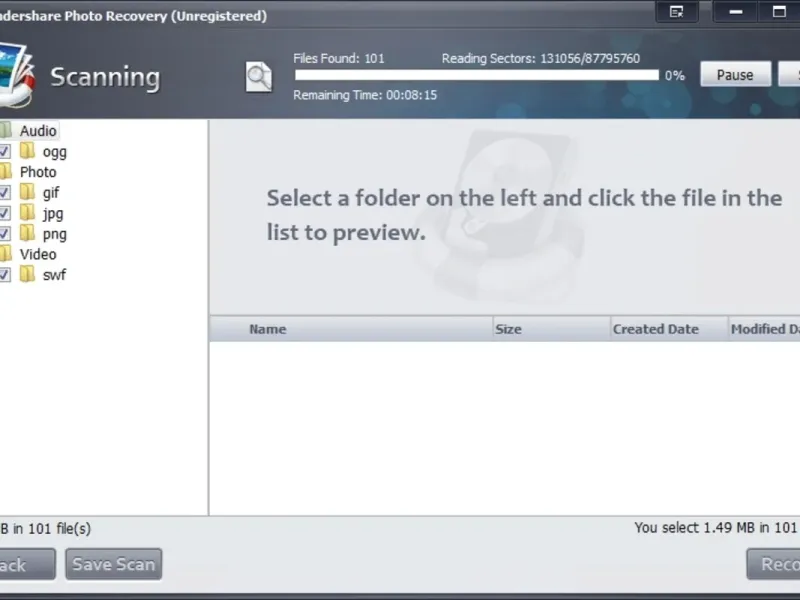Open the jpg folder icon
Screen dimensions: 800x600
click(x=28, y=212)
